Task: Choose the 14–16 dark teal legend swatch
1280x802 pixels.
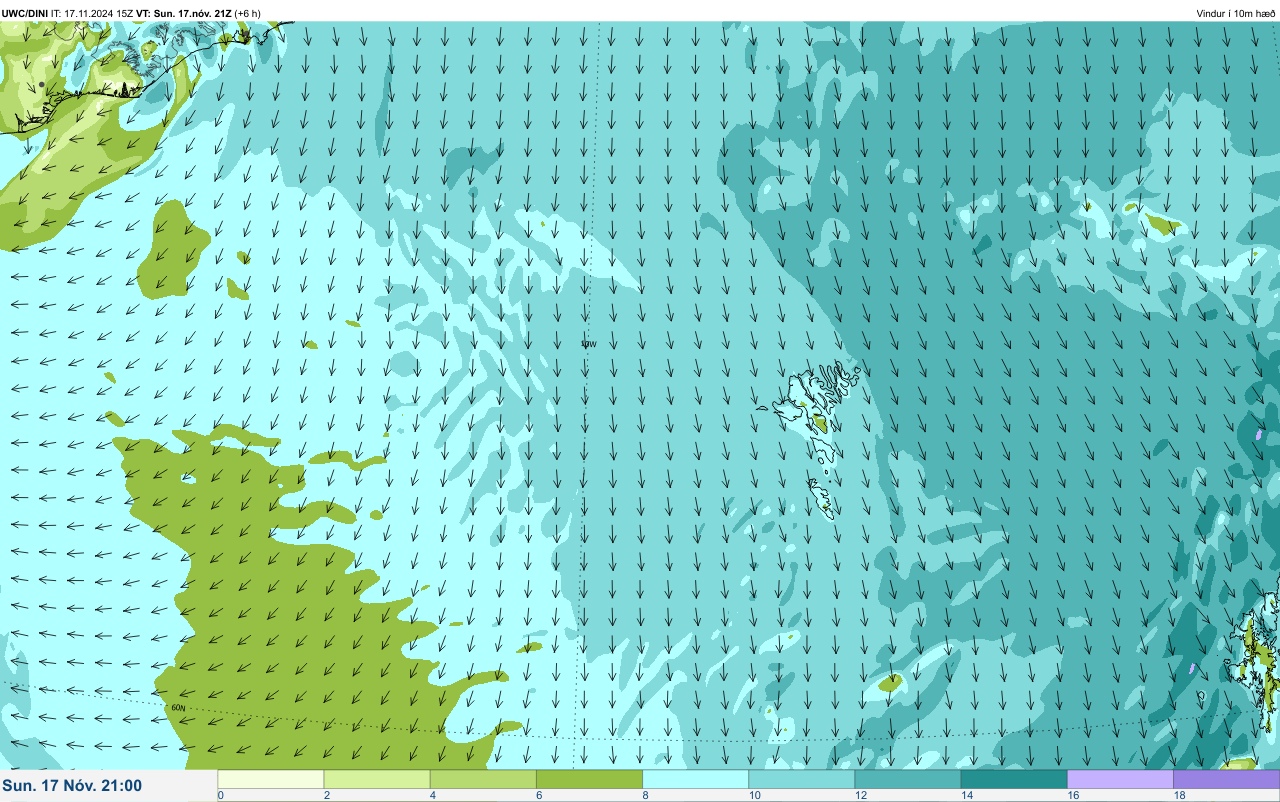Action: click(x=1013, y=779)
